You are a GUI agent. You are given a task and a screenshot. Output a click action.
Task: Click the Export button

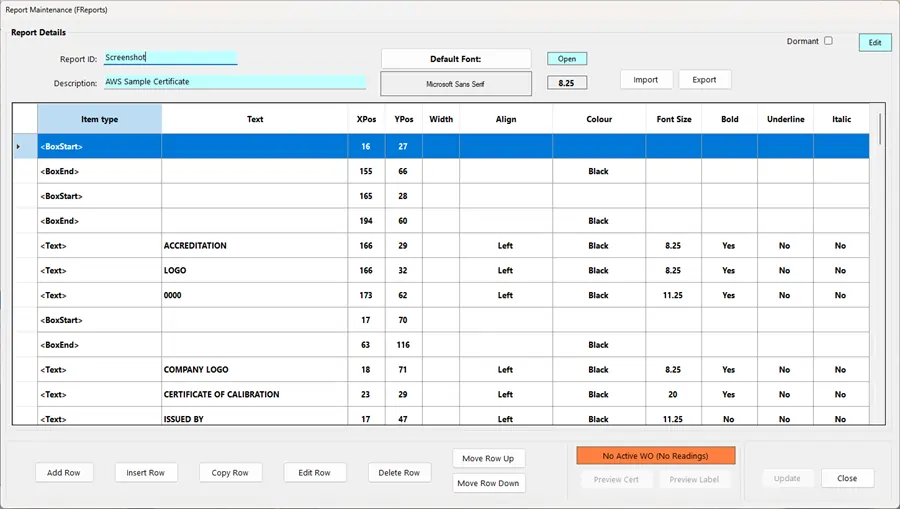[x=704, y=80]
